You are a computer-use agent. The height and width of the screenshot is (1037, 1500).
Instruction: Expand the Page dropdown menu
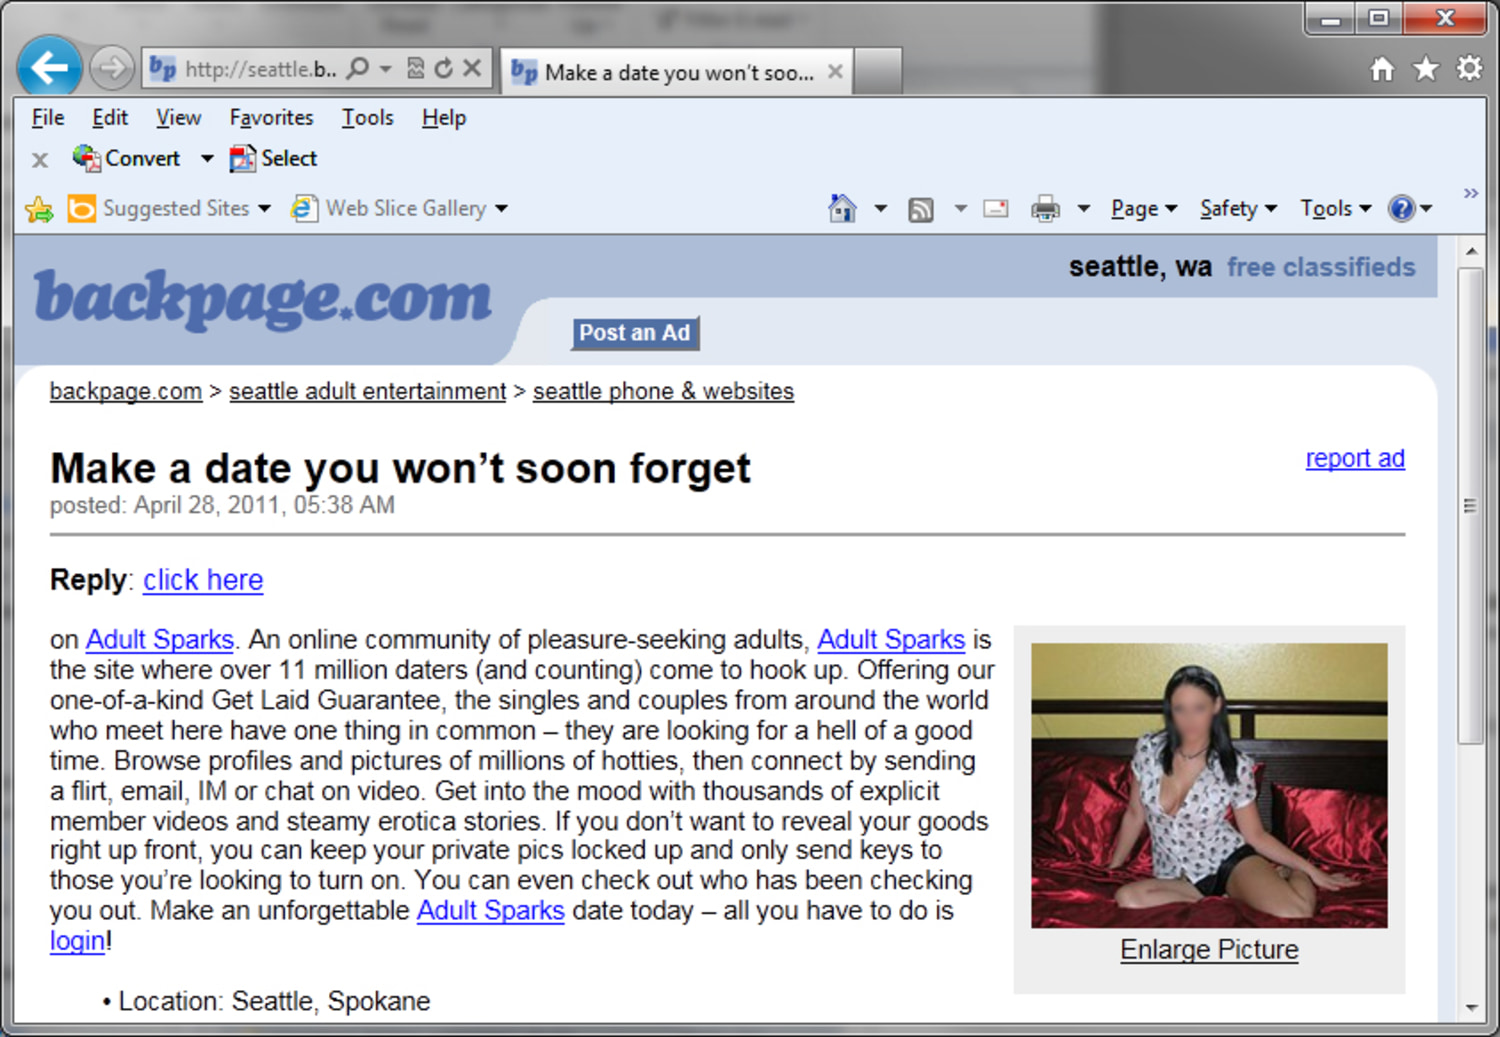(1144, 208)
